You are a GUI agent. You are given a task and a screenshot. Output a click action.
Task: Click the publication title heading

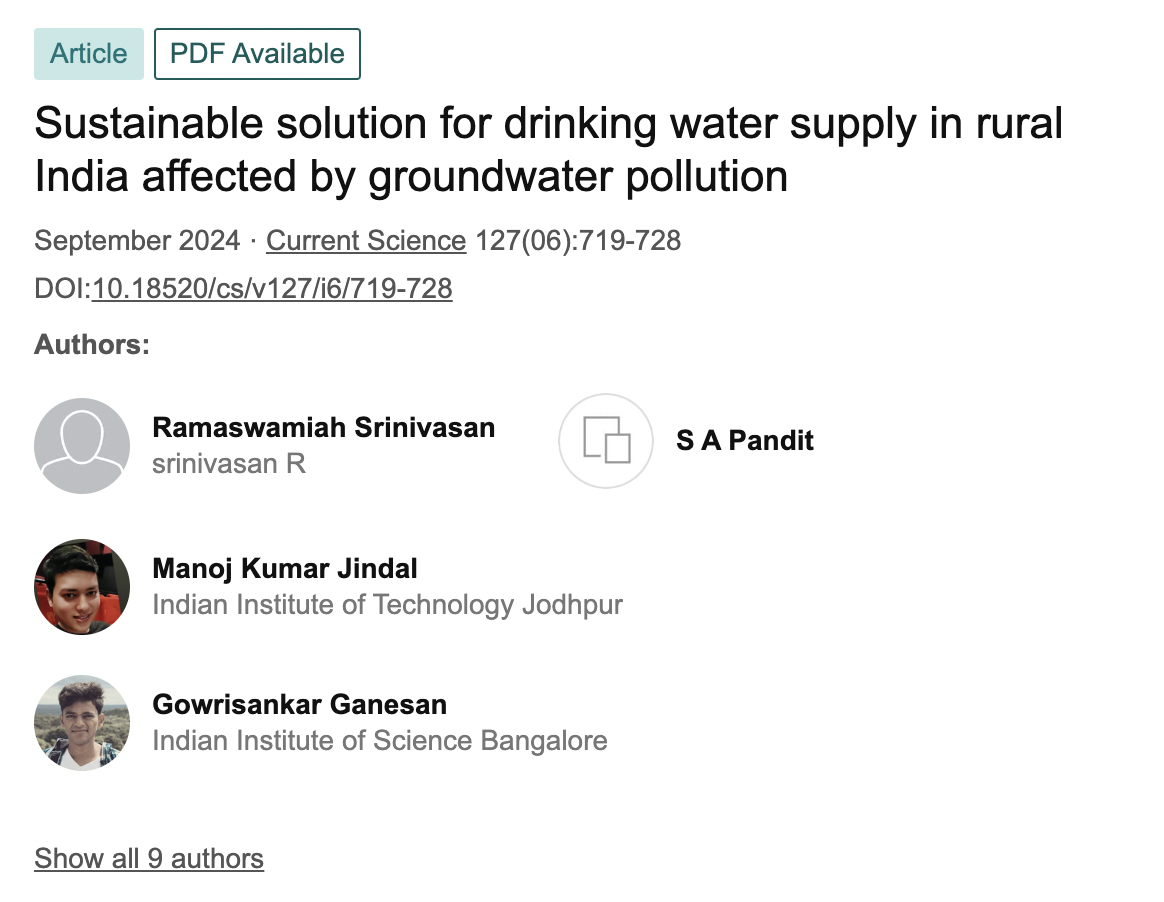click(548, 149)
